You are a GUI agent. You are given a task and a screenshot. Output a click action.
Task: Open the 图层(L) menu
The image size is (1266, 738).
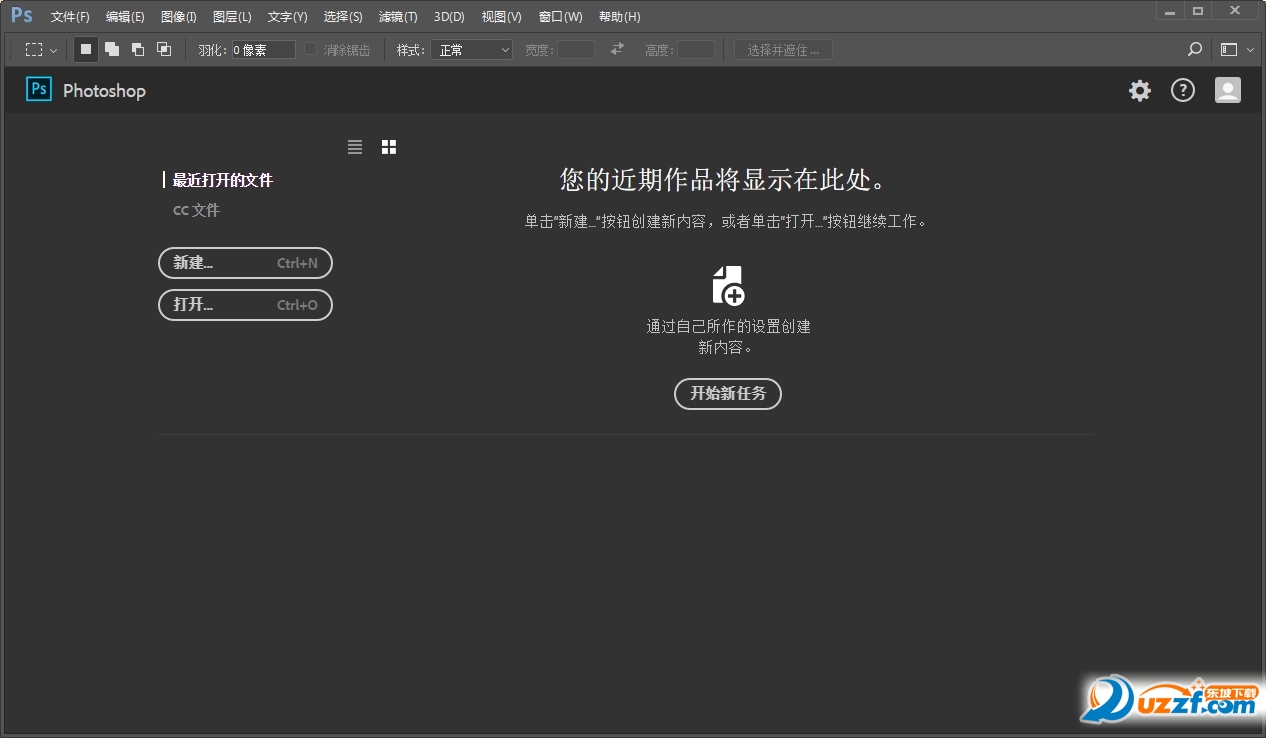click(232, 17)
